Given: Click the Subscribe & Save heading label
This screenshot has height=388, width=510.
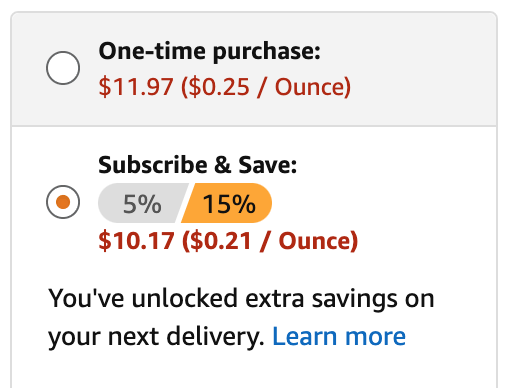Looking at the screenshot, I should (197, 165).
